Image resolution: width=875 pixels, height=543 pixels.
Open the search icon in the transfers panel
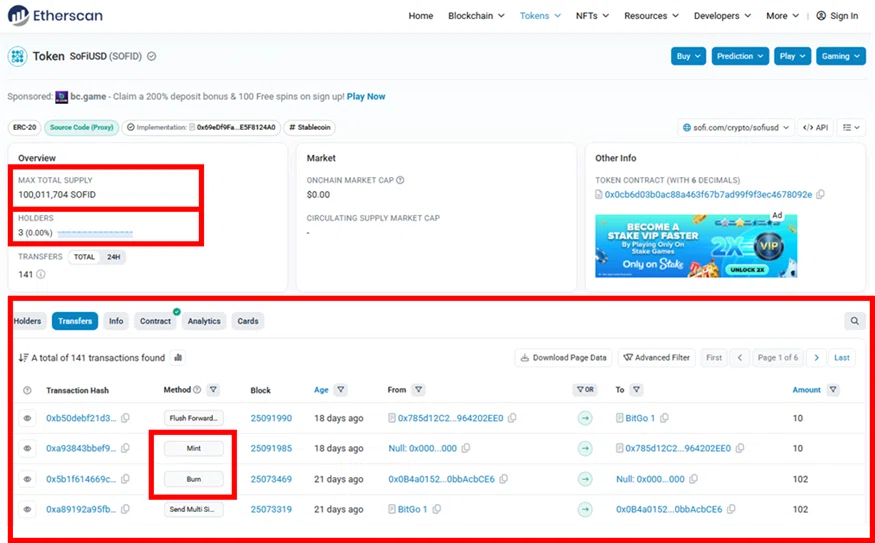[854, 321]
